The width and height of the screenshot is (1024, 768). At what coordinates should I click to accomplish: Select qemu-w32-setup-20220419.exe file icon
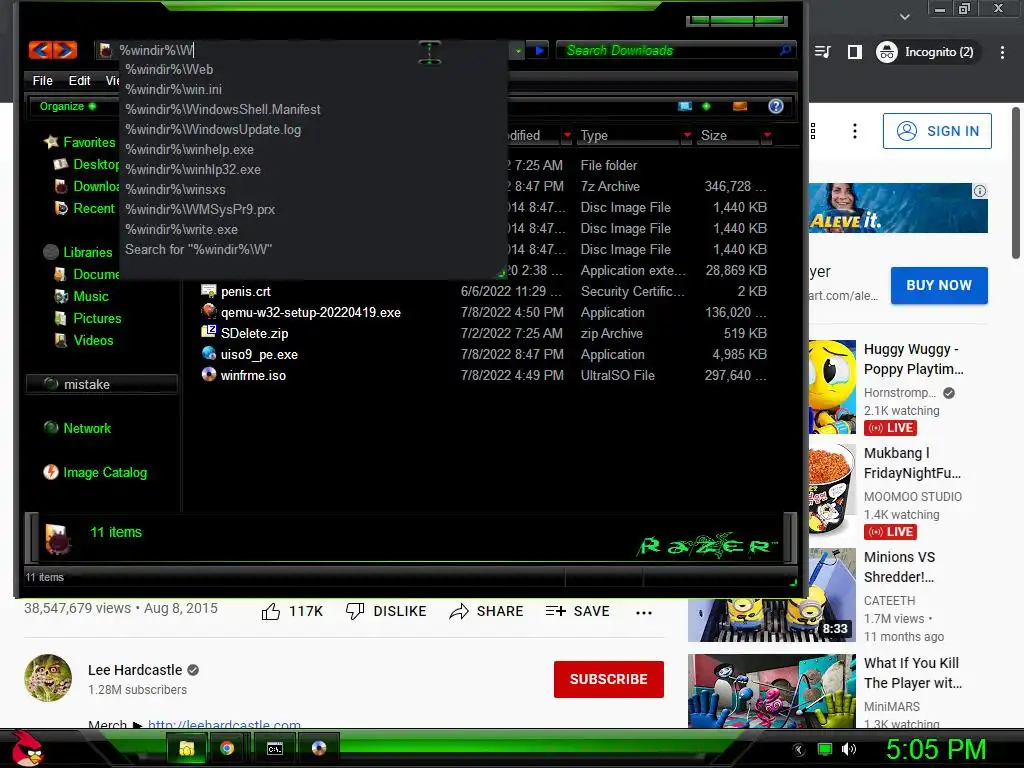coord(208,312)
